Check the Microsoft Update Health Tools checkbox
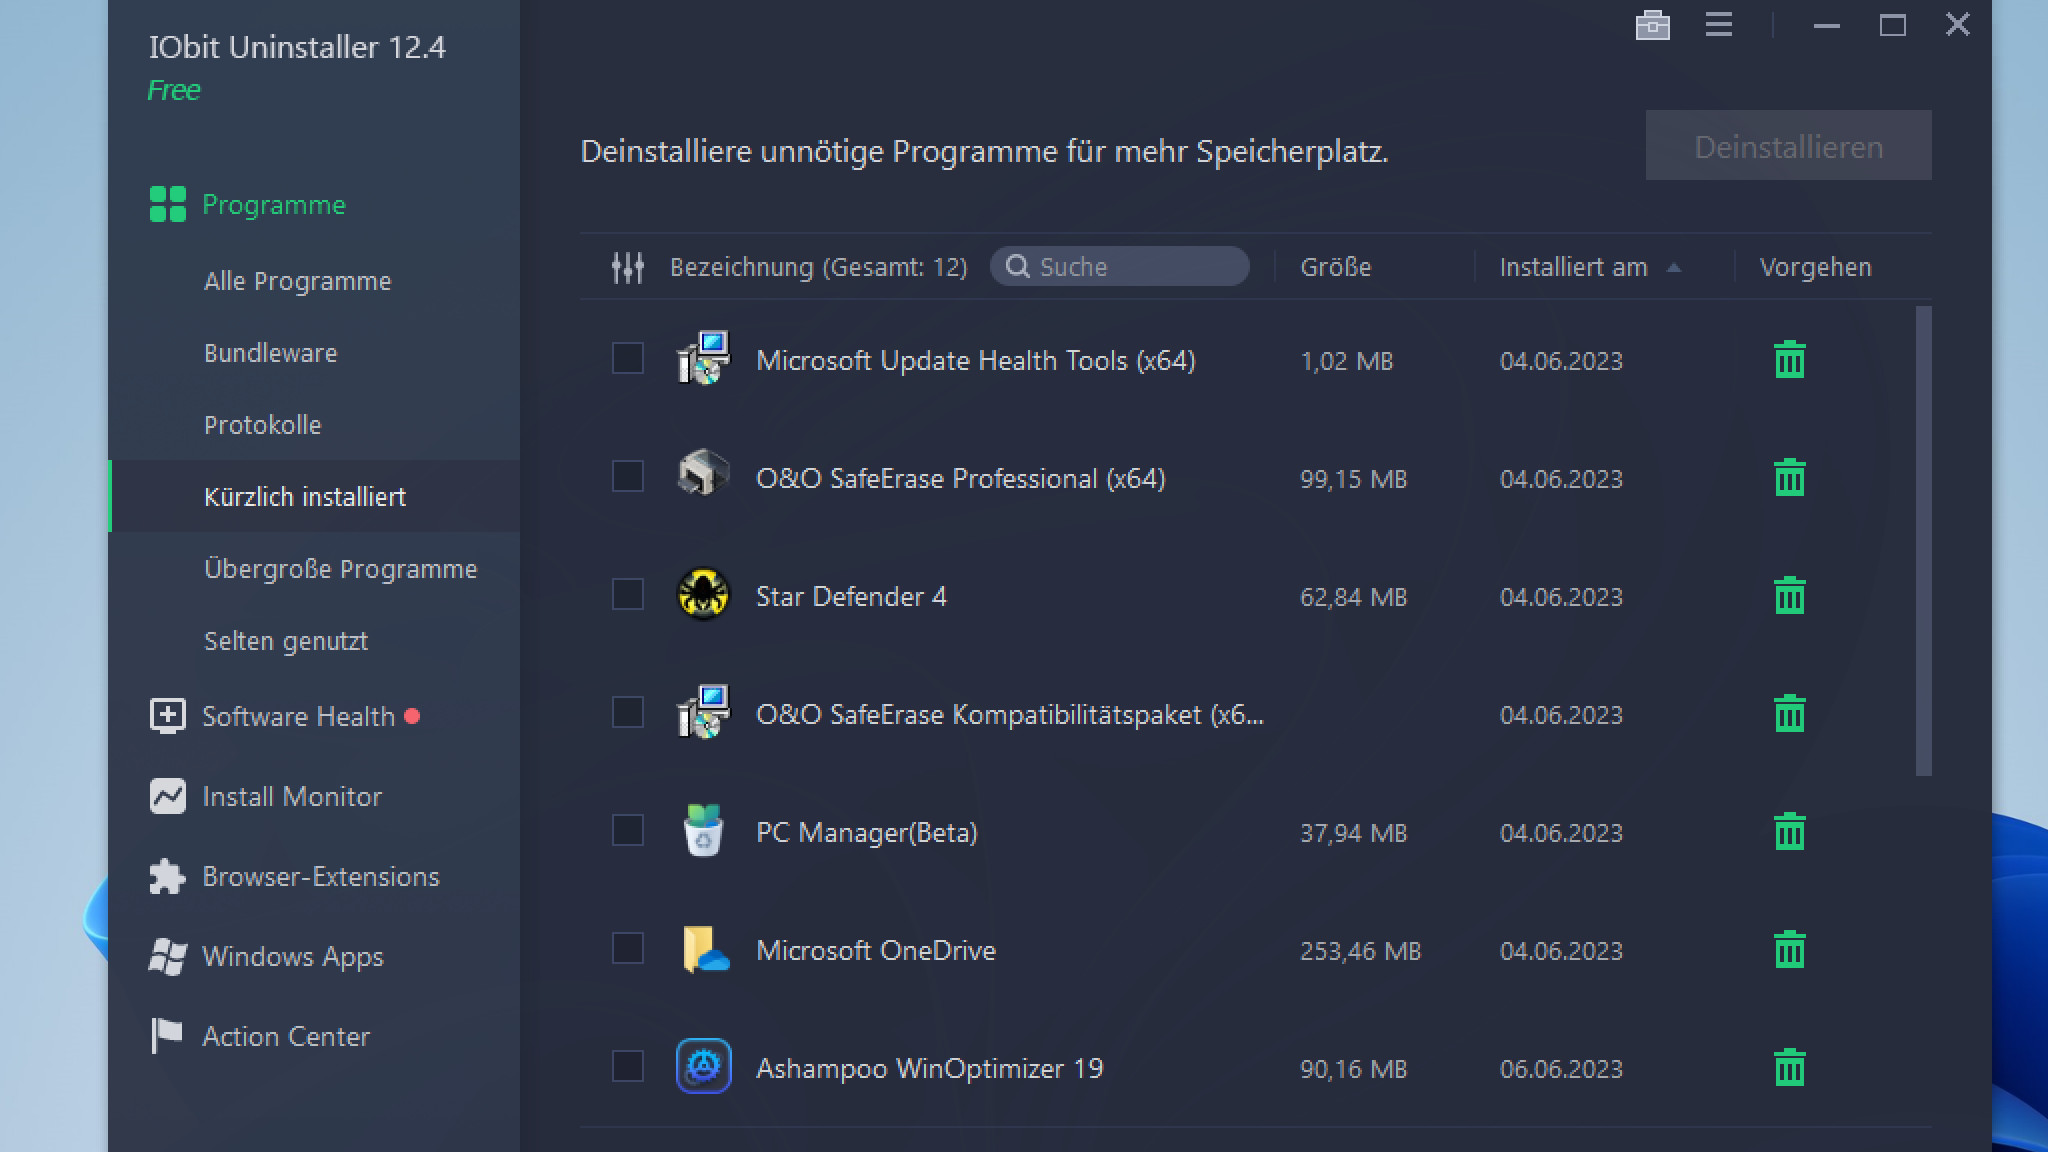This screenshot has width=2048, height=1152. coord(628,358)
